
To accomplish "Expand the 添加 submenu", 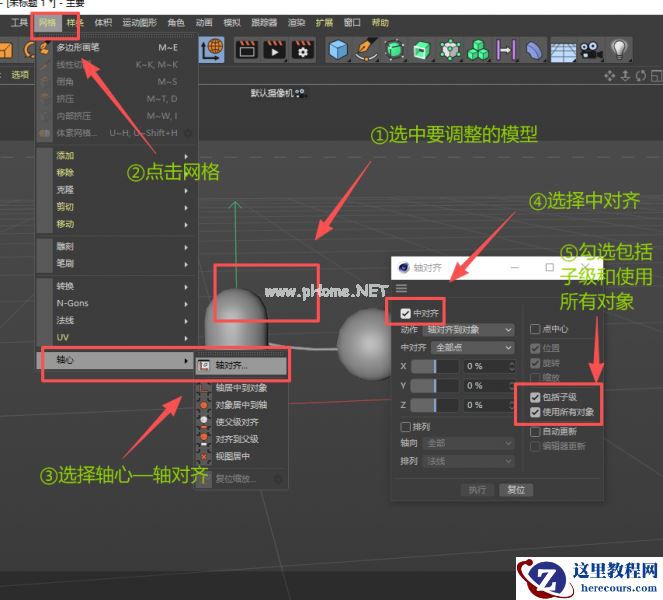I will pos(115,156).
